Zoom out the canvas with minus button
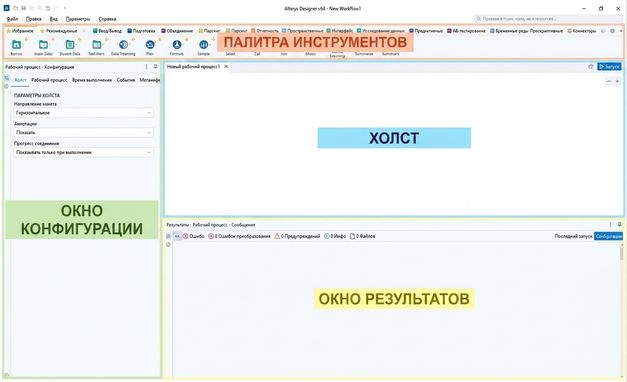This screenshot has width=627, height=382. point(609,81)
